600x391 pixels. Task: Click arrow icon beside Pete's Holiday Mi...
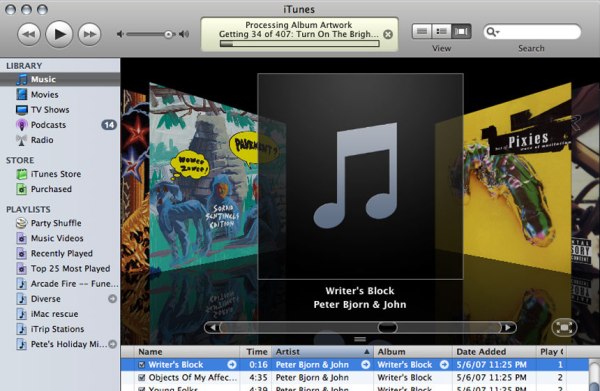pyautogui.click(x=112, y=344)
